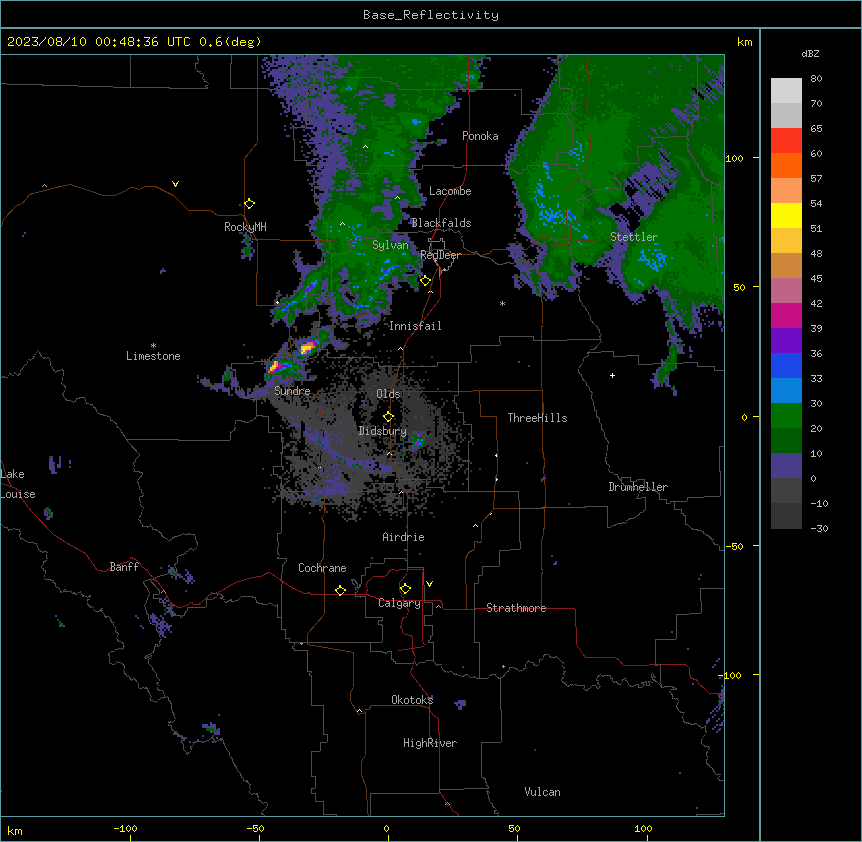The image size is (862, 842).
Task: Select the purple 36-39 dBZ legend swatch
Action: [x=786, y=341]
